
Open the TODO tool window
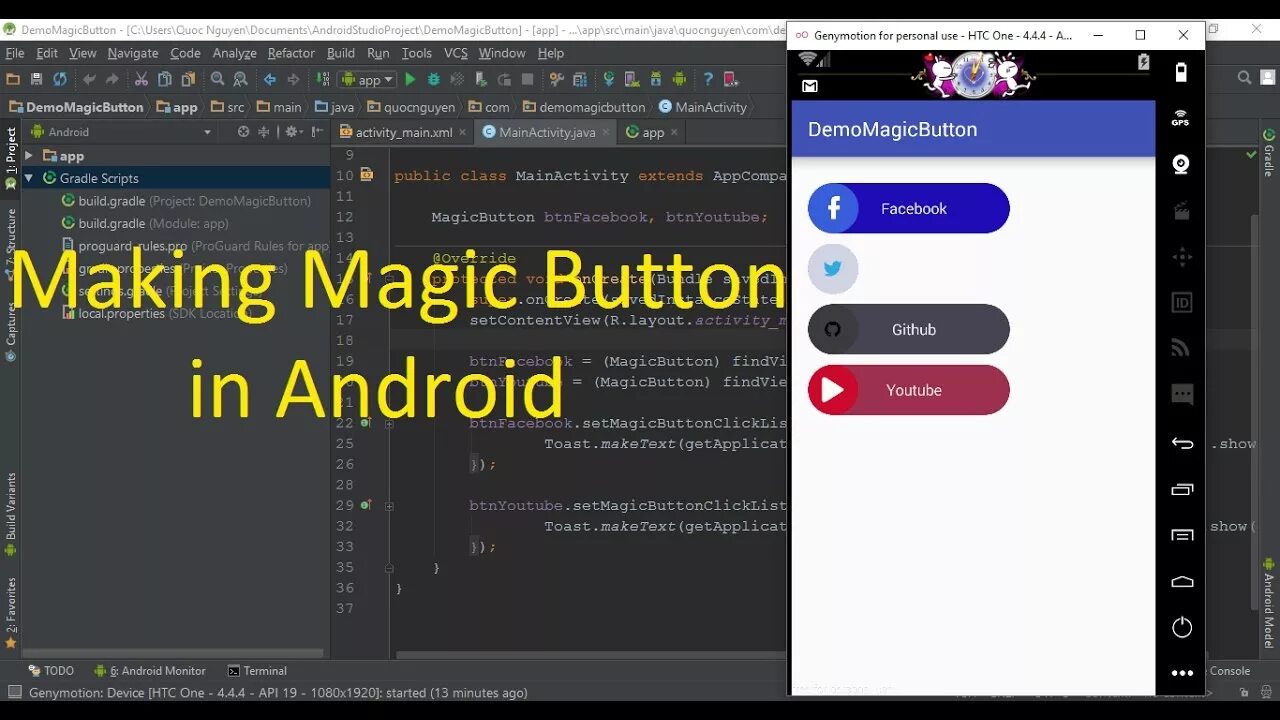click(51, 671)
